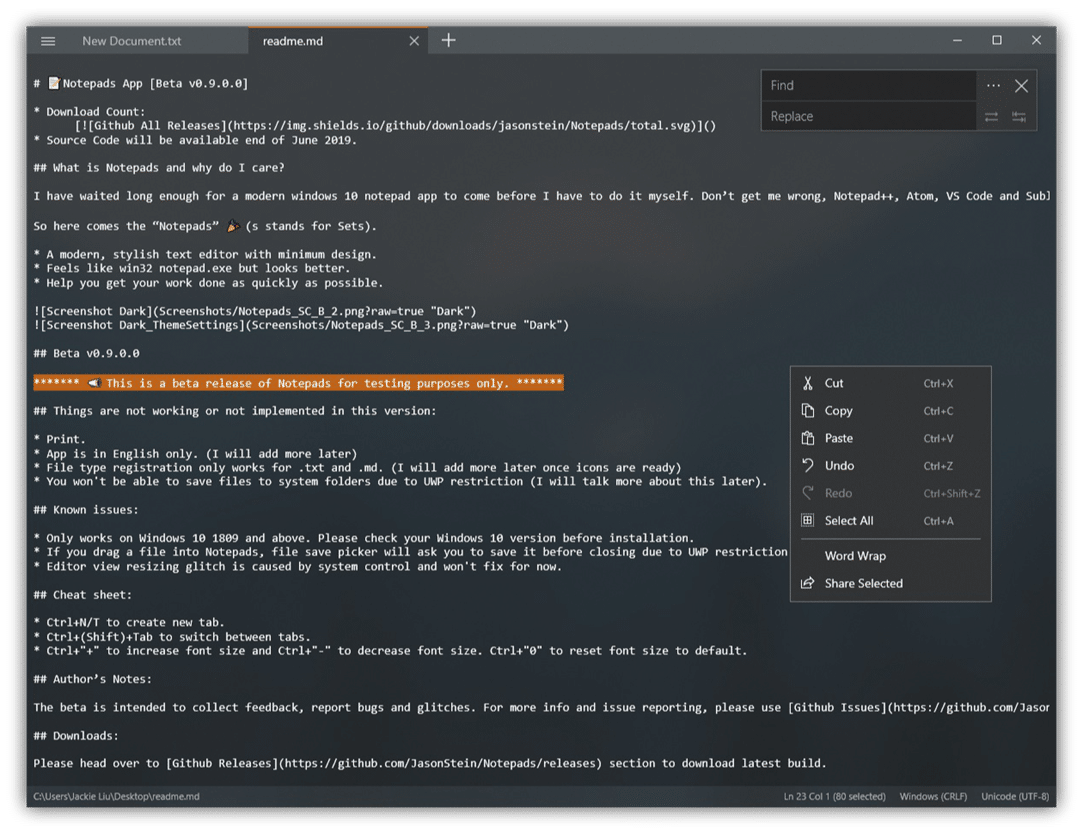
Task: Click the replace all icon
Action: click(1019, 117)
